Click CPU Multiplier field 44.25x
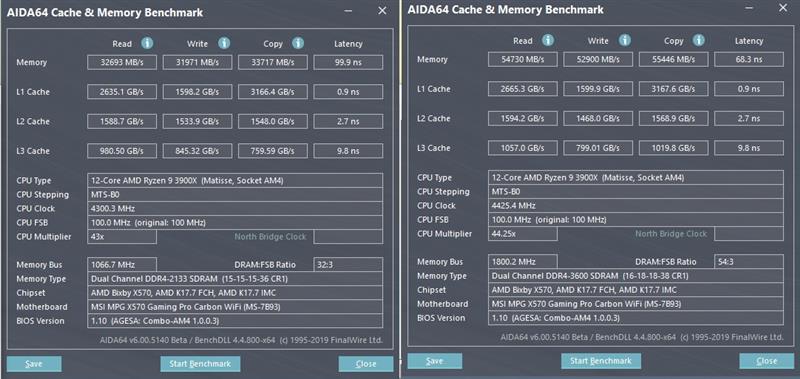Screen dimensions: 800x379 [x=523, y=234]
